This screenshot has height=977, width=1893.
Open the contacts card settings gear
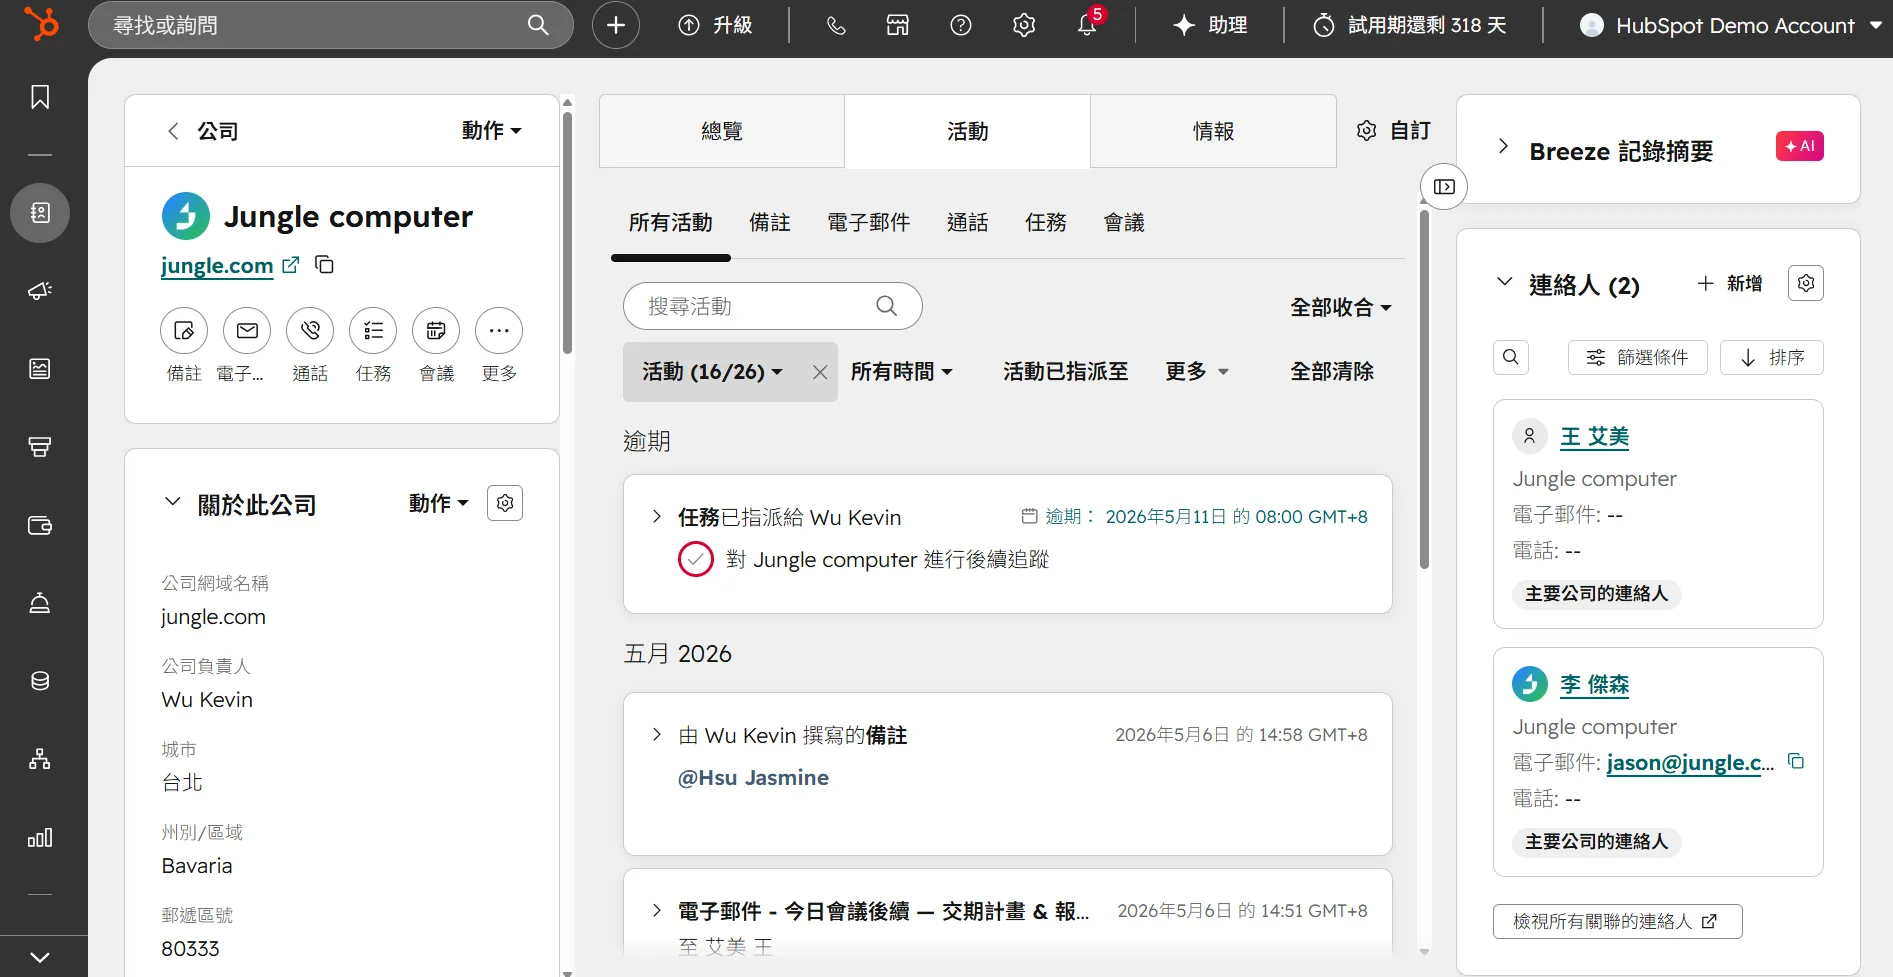pos(1806,283)
